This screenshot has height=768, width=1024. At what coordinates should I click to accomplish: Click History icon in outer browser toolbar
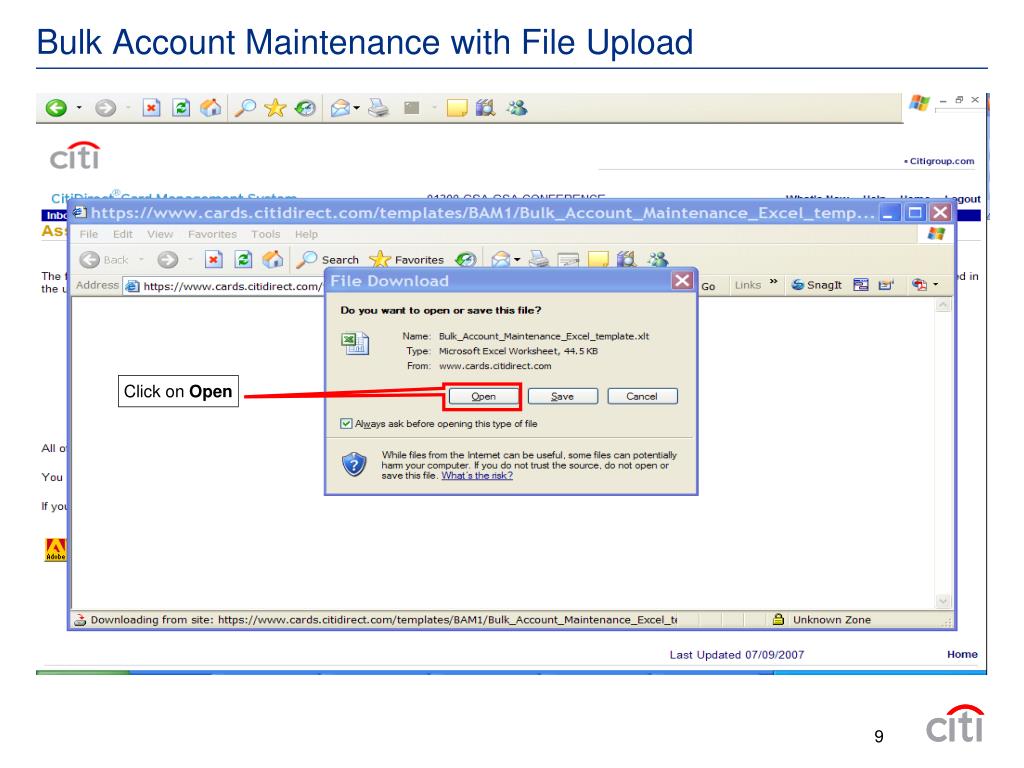(x=305, y=108)
